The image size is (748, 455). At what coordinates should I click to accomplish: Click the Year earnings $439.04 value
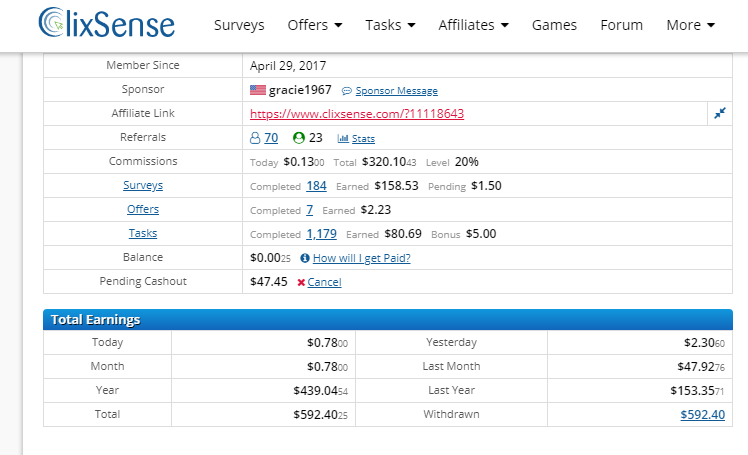pos(321,391)
